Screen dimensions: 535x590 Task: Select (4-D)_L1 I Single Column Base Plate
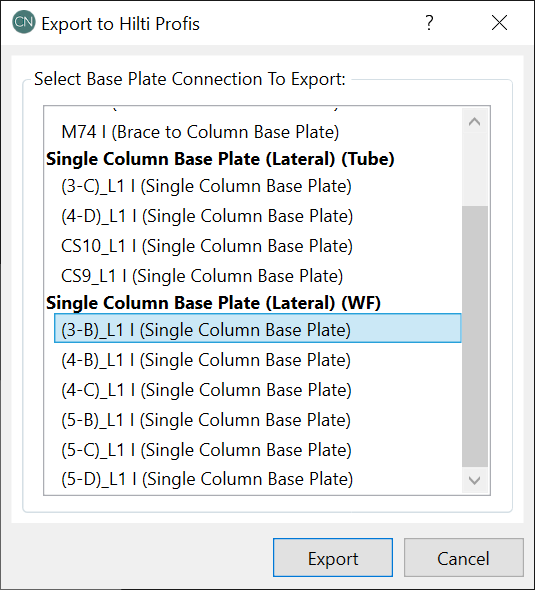click(x=207, y=216)
